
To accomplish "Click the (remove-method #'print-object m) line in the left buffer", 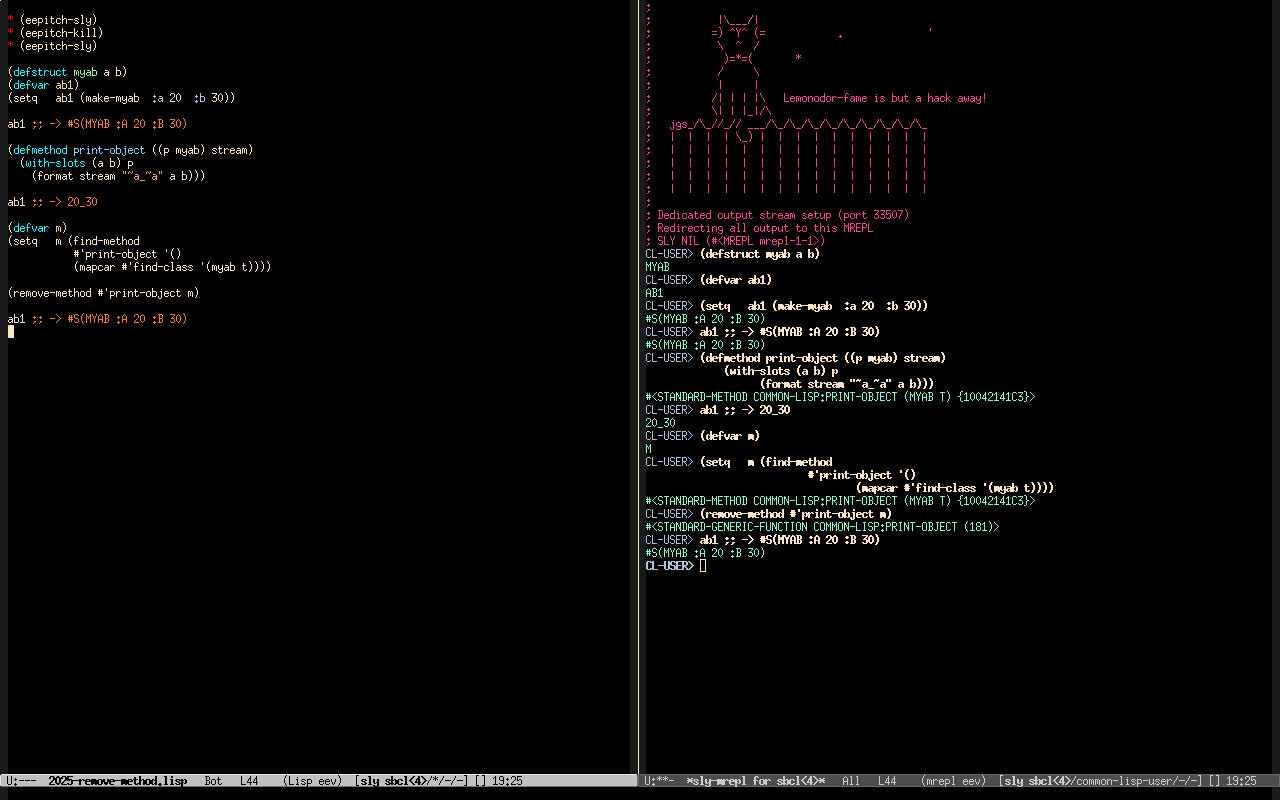I will click(x=103, y=293).
